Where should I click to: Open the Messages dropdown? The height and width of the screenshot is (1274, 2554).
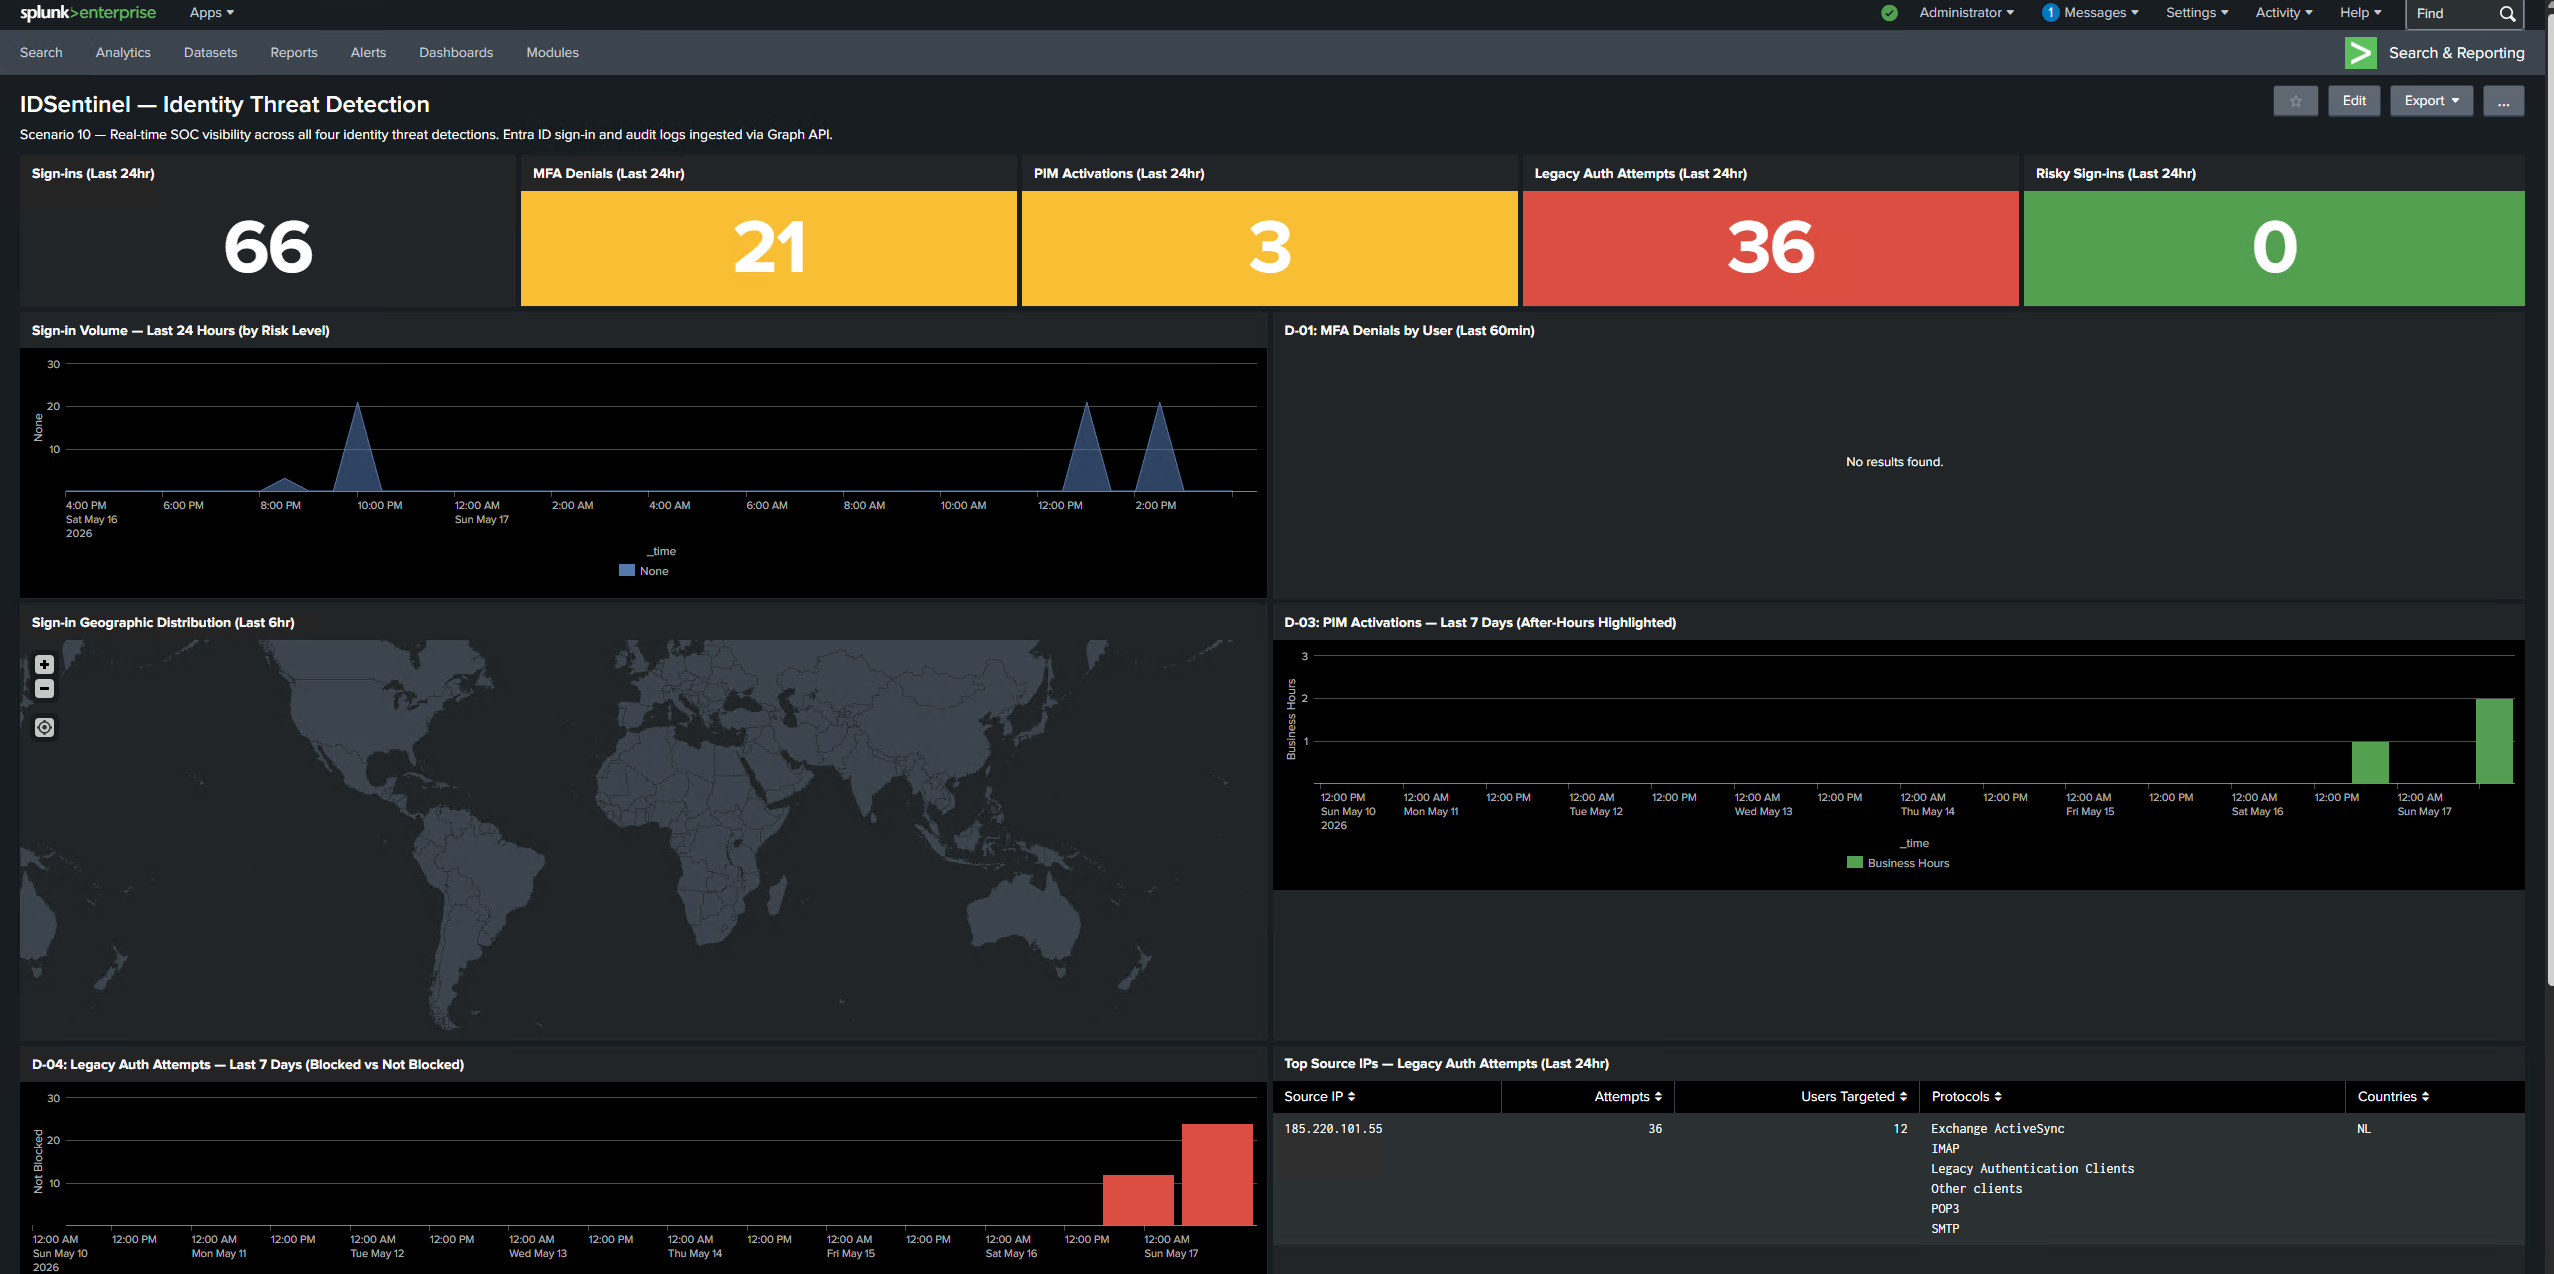(2101, 13)
